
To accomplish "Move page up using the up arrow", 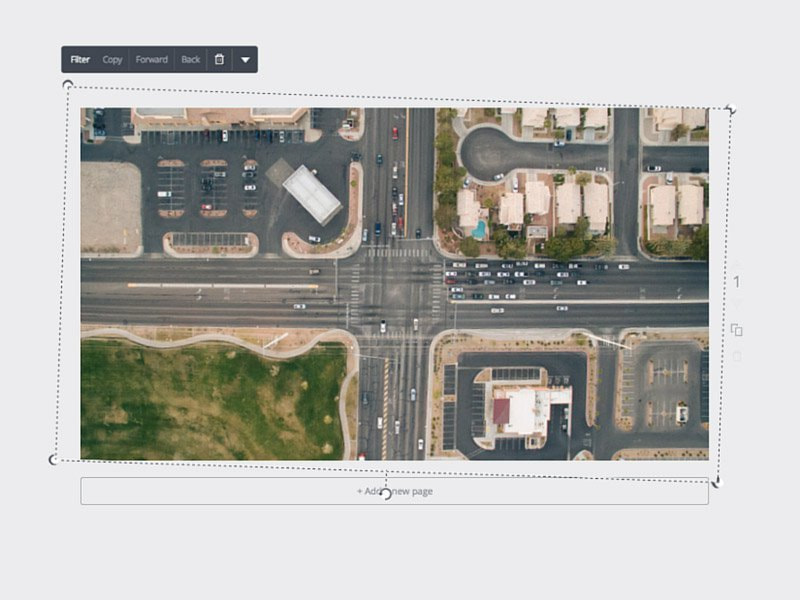I will (x=737, y=262).
